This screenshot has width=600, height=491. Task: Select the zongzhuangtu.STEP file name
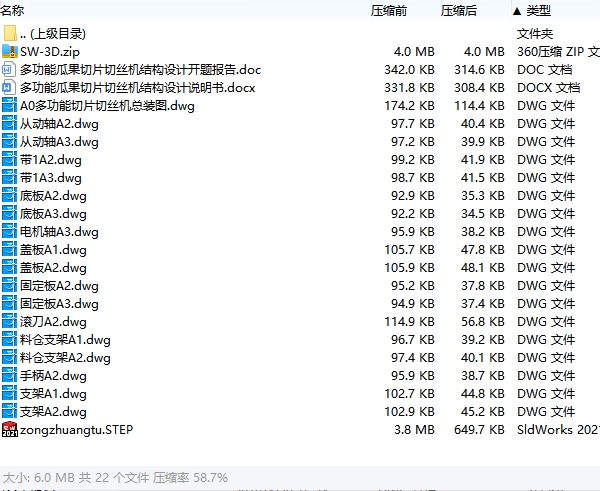(77, 429)
